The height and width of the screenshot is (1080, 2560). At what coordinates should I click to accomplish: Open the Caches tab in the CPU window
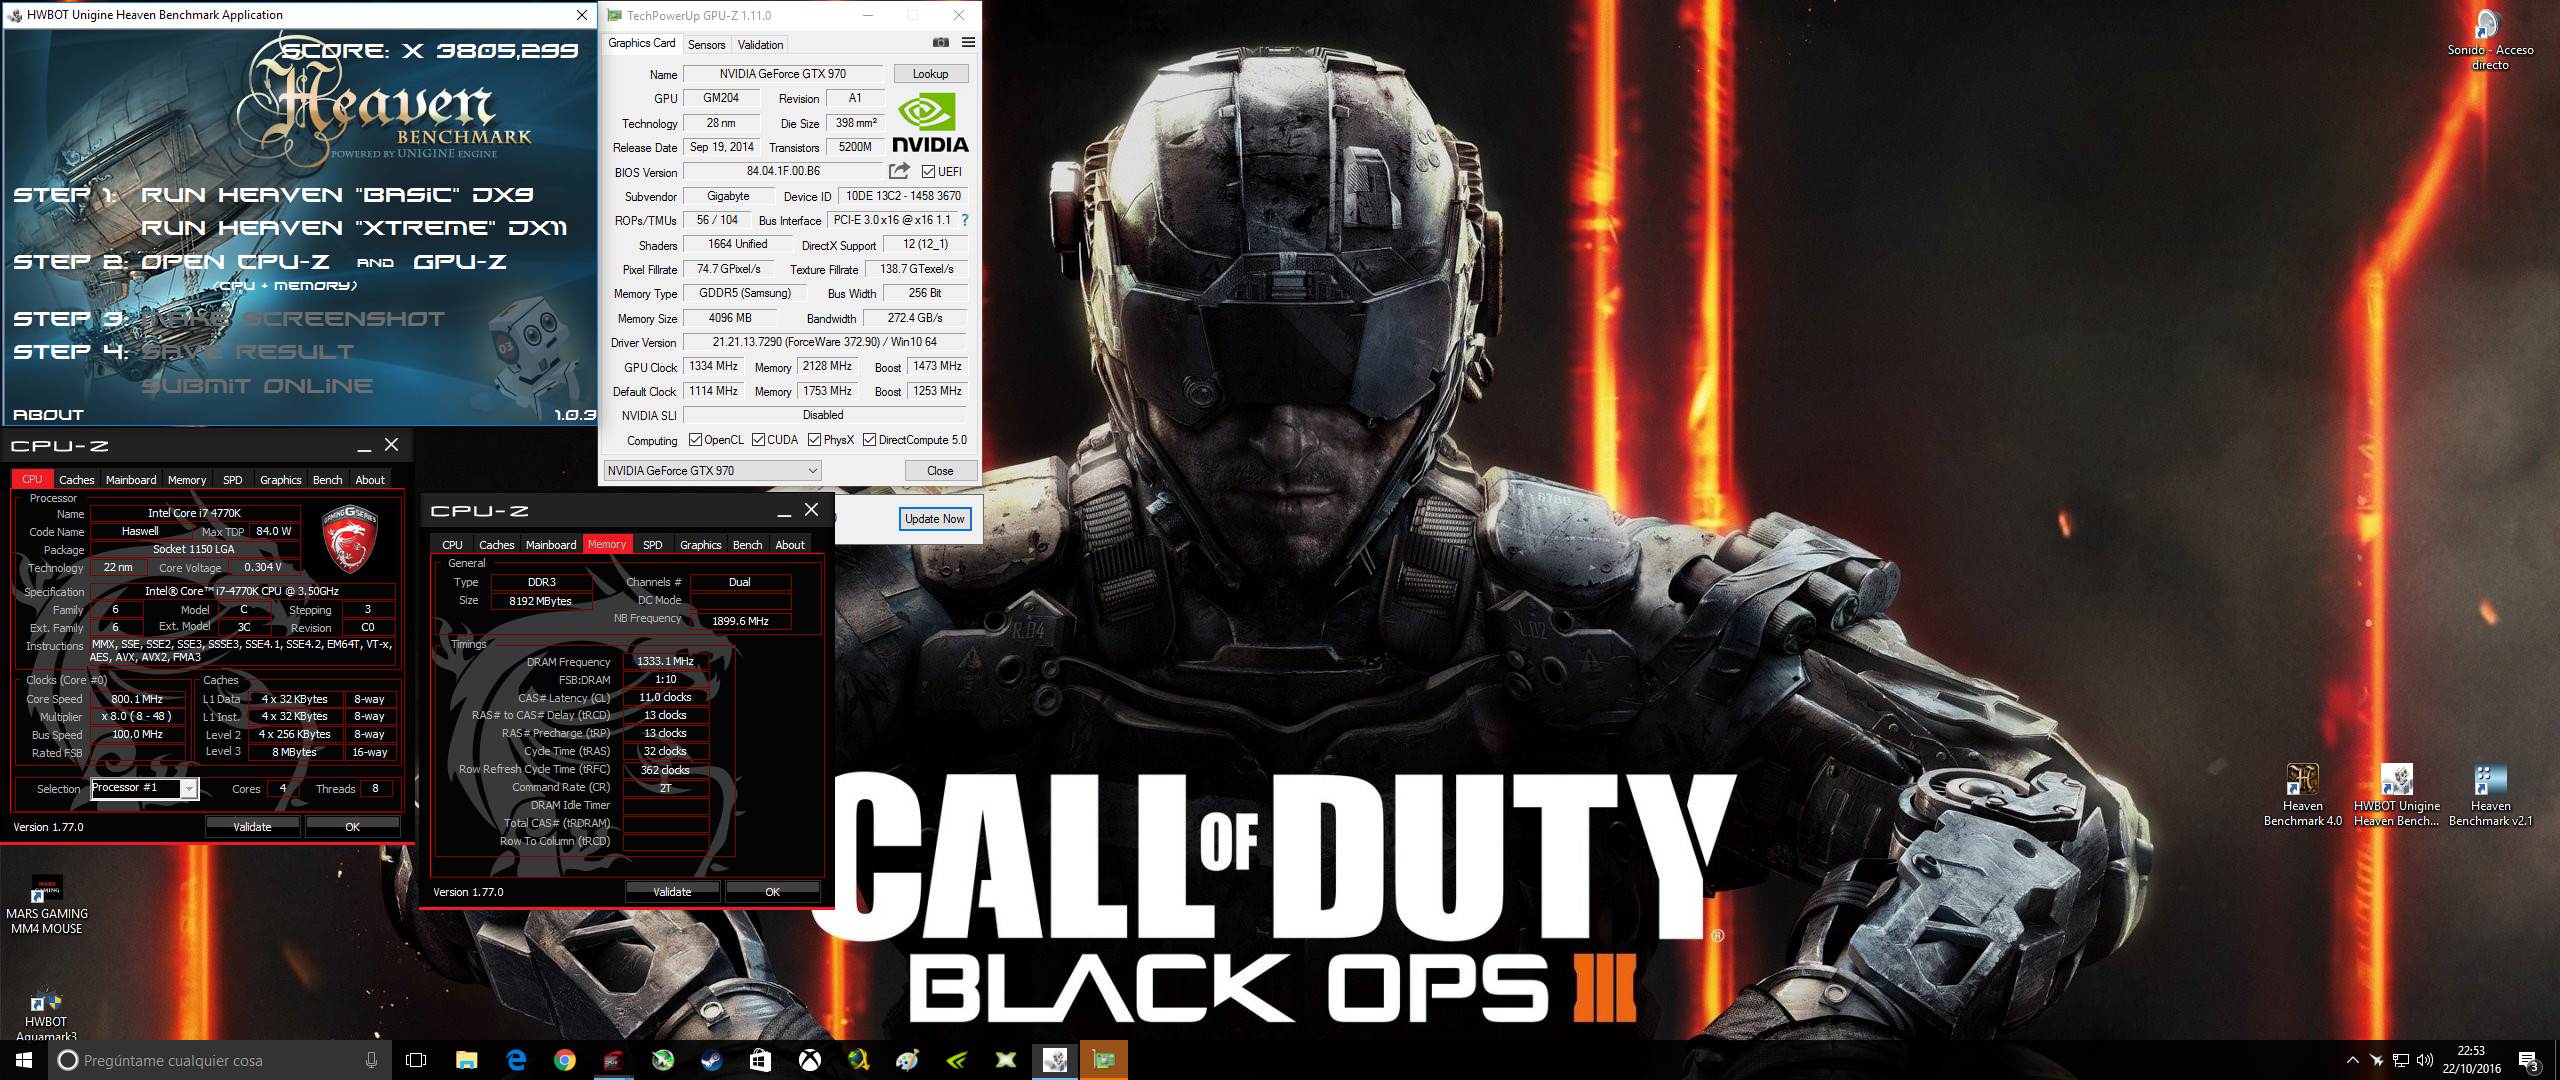[x=76, y=480]
